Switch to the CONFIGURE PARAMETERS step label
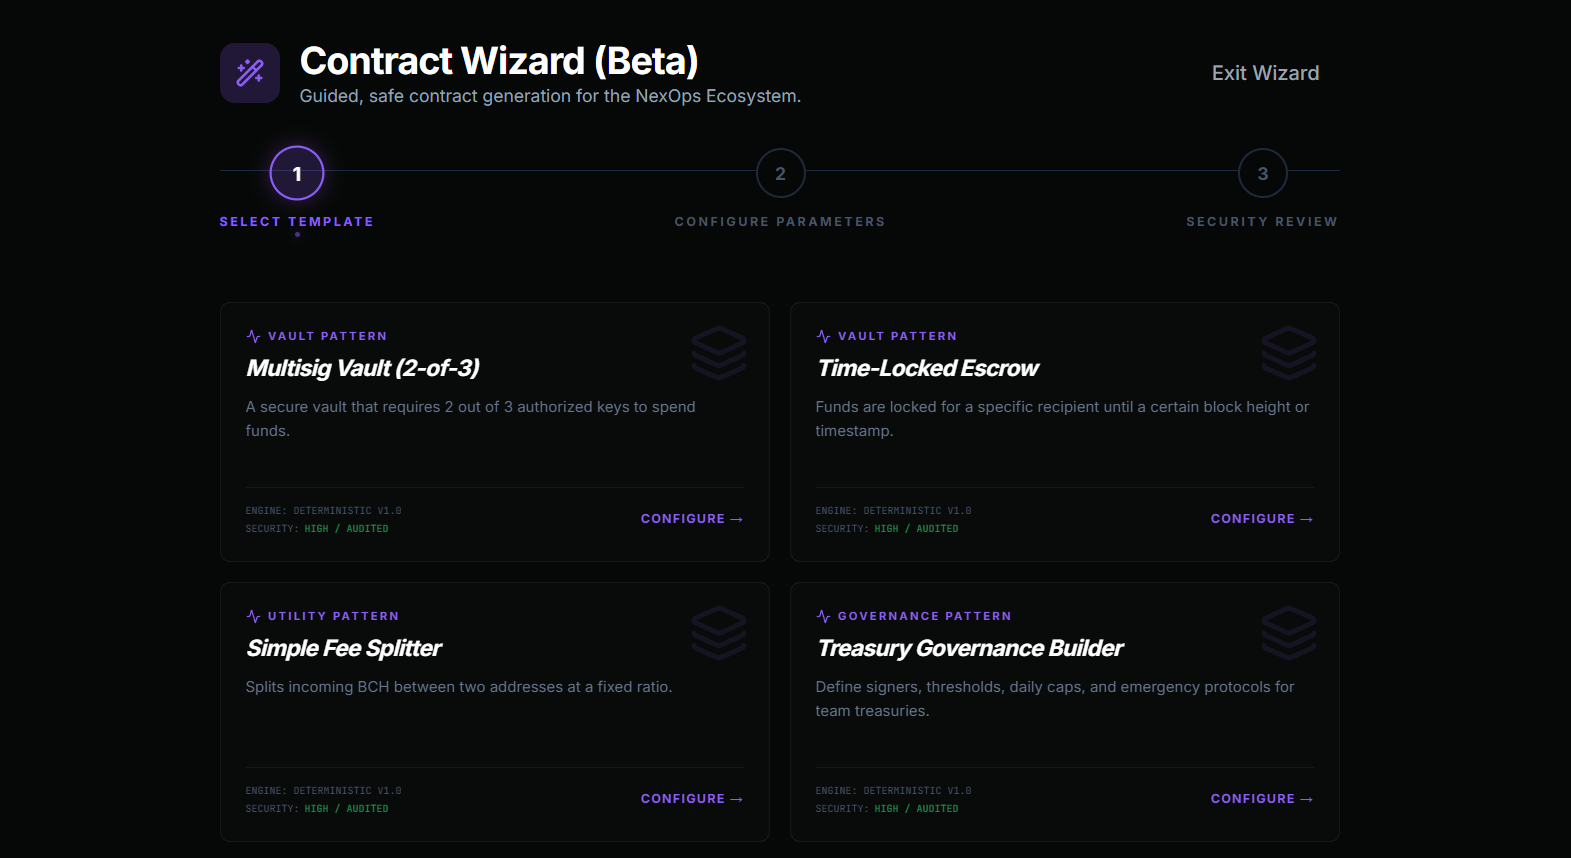This screenshot has width=1571, height=858. click(780, 221)
